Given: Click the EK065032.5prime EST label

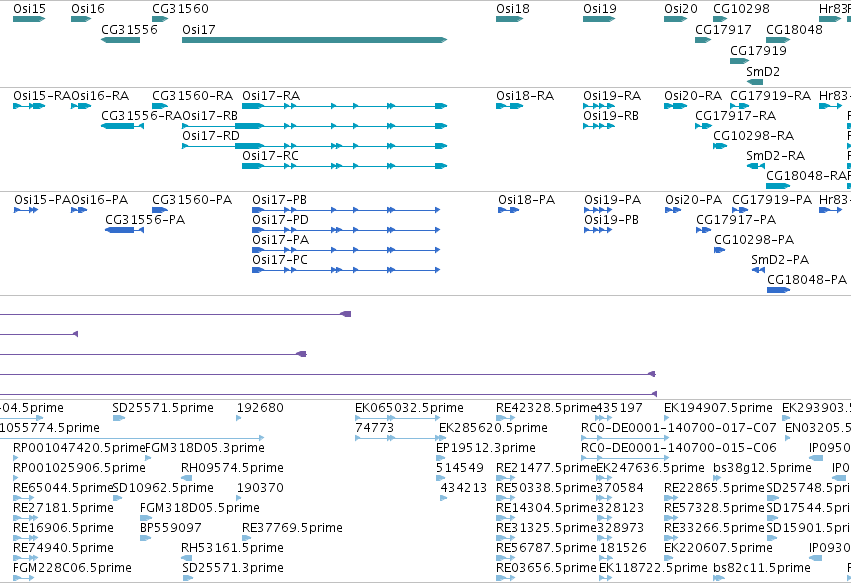Looking at the screenshot, I should pos(409,408).
